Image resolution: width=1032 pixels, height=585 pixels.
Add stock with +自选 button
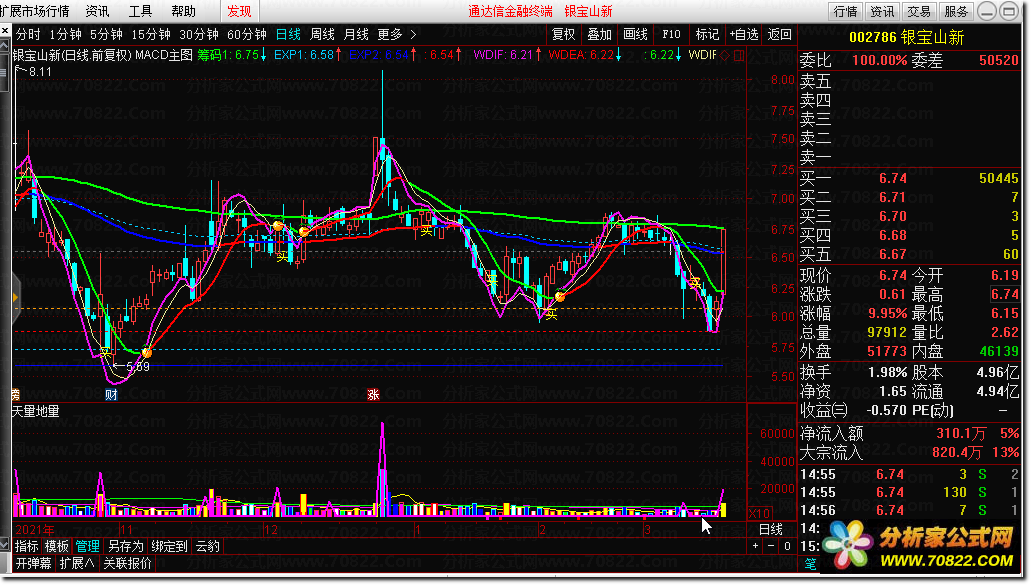click(x=744, y=34)
